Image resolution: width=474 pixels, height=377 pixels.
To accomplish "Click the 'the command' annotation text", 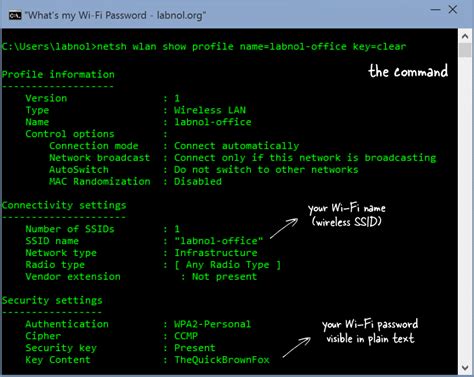I will (x=408, y=71).
